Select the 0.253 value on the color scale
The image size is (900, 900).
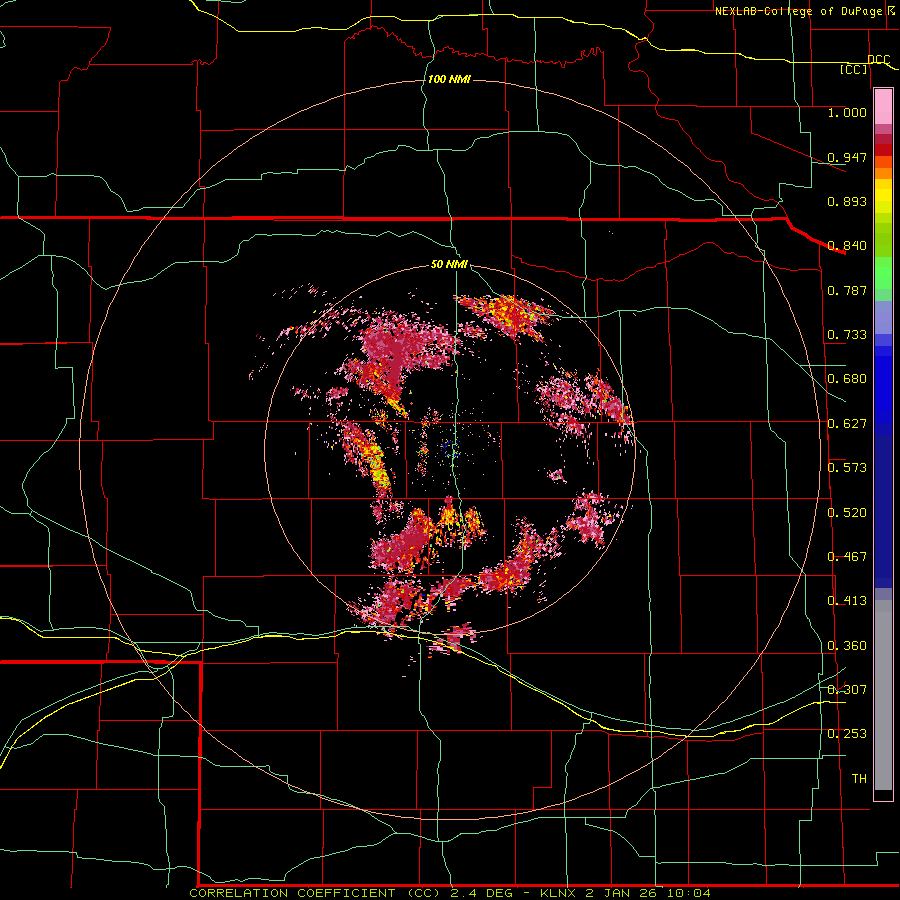(x=847, y=734)
